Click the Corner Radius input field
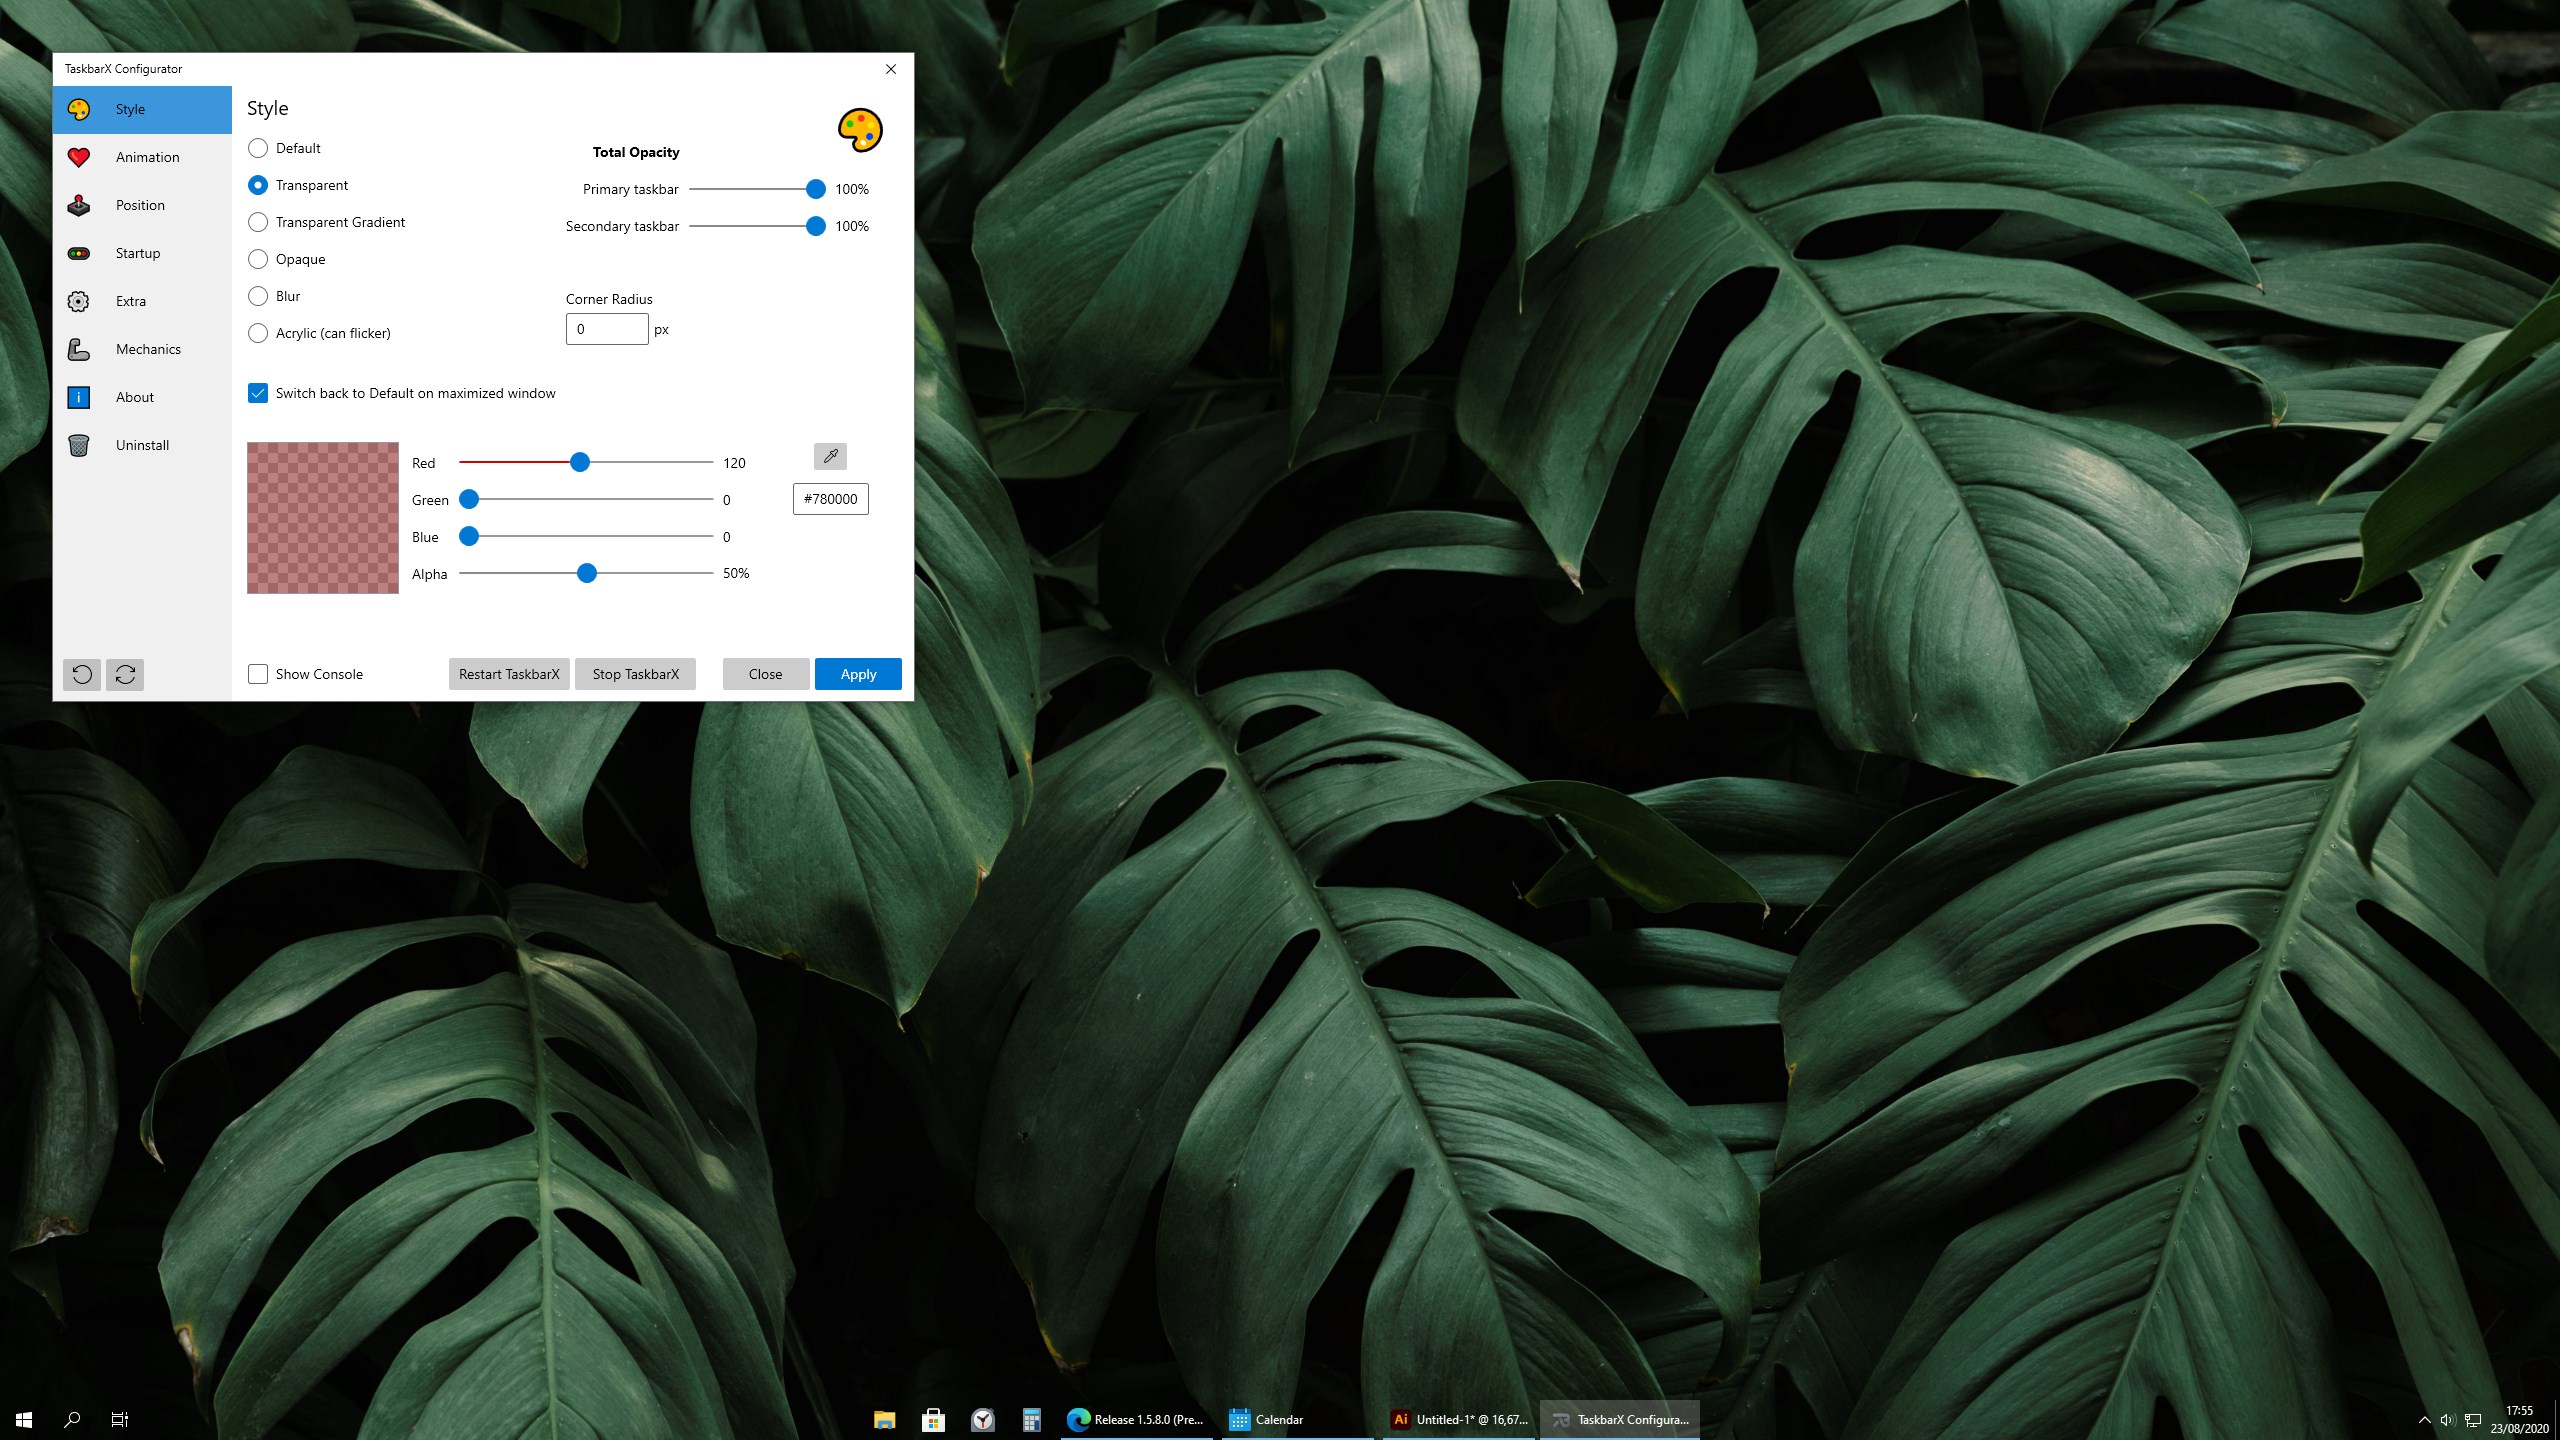 pyautogui.click(x=607, y=328)
